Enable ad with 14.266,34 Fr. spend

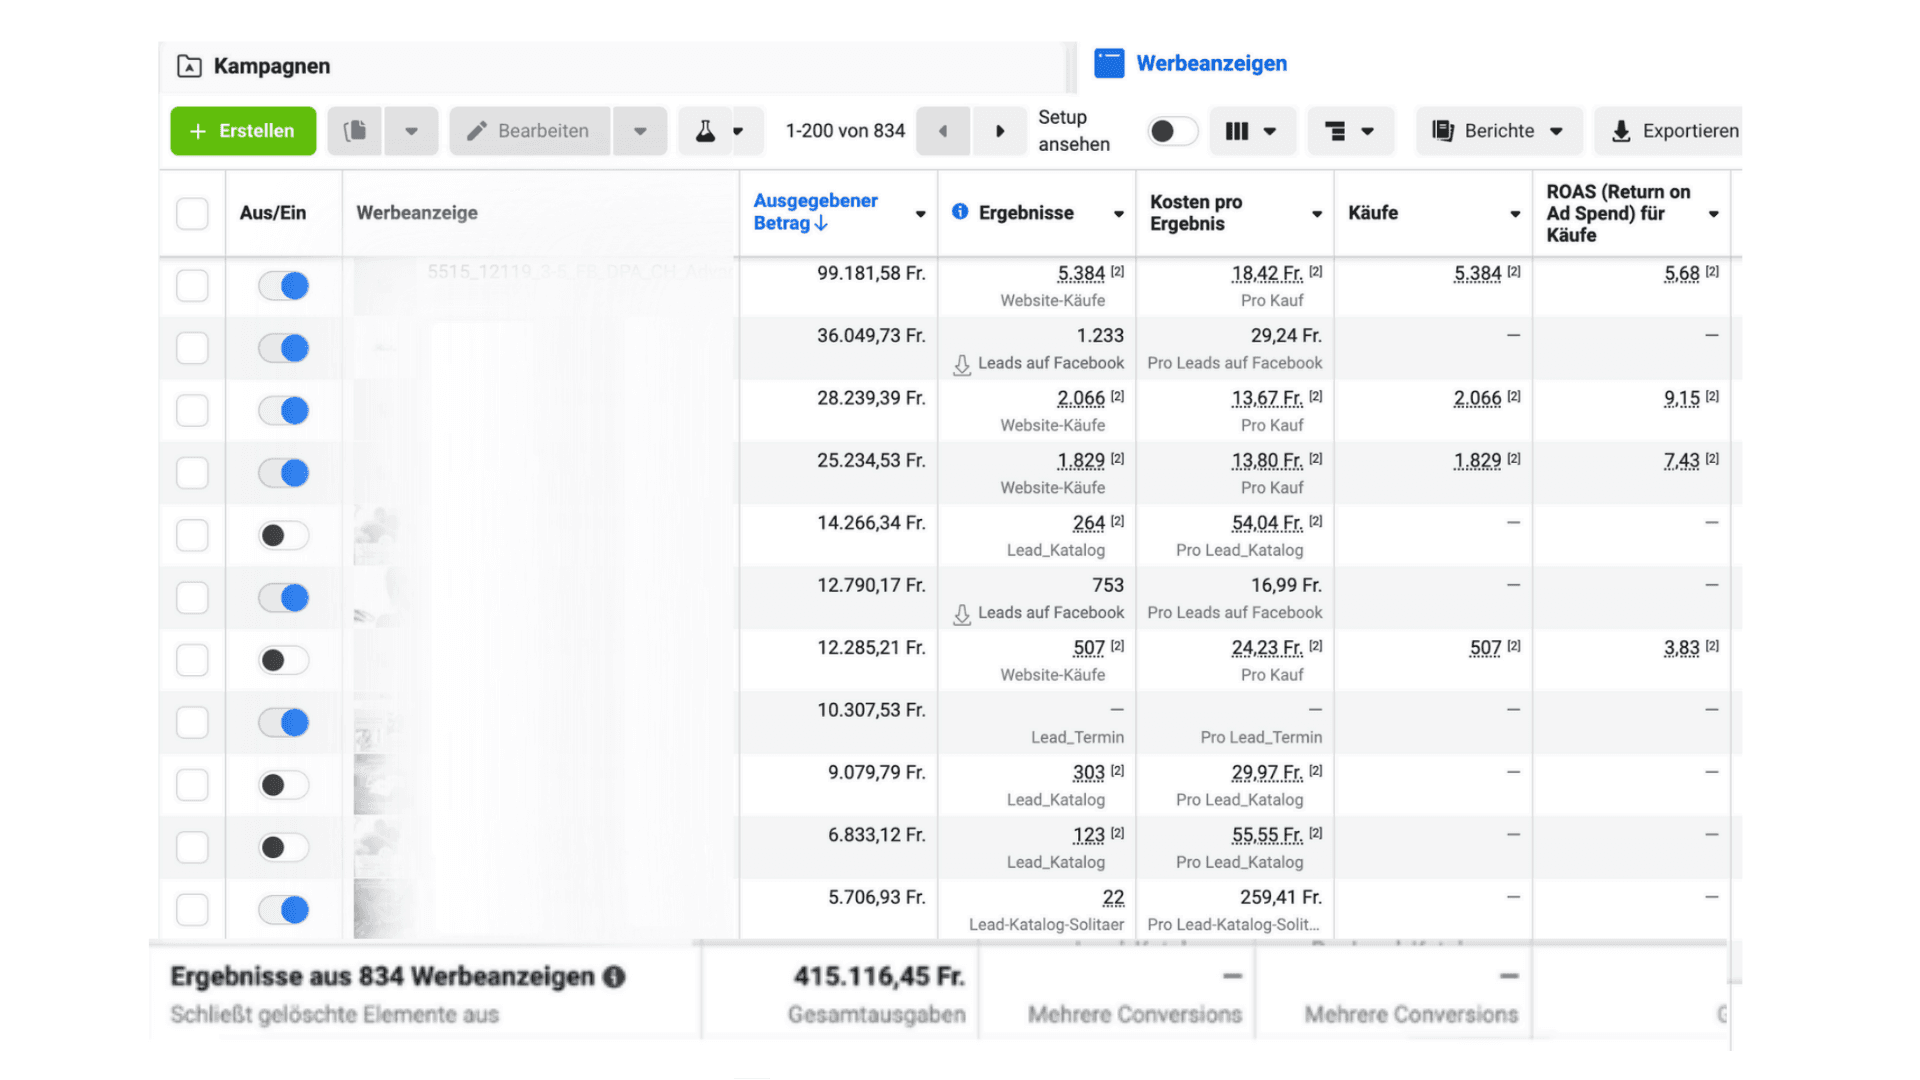[x=284, y=536]
